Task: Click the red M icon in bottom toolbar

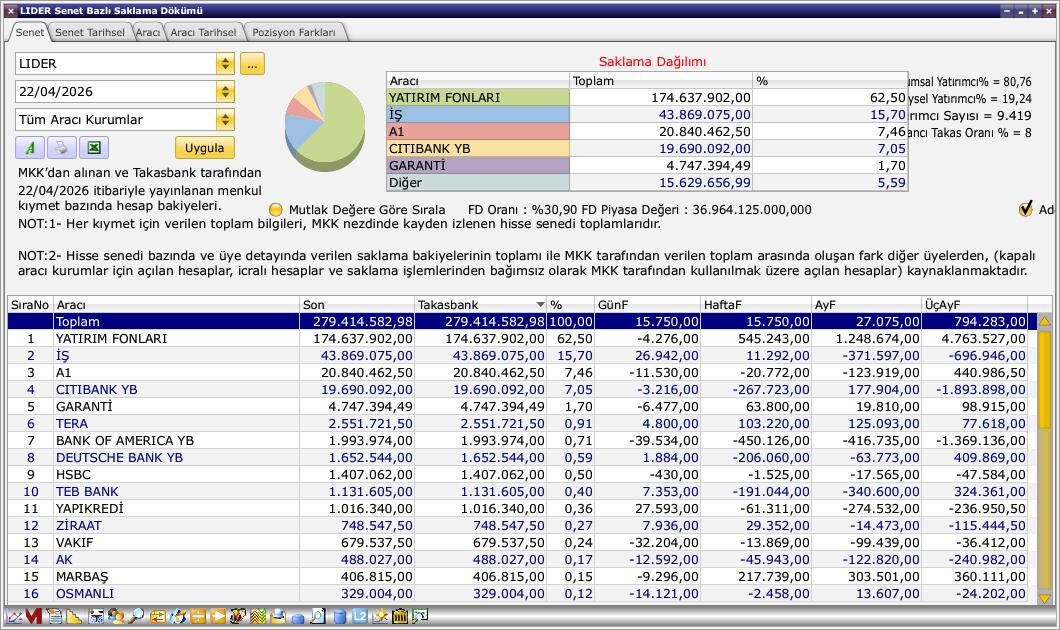Action: (x=34, y=617)
